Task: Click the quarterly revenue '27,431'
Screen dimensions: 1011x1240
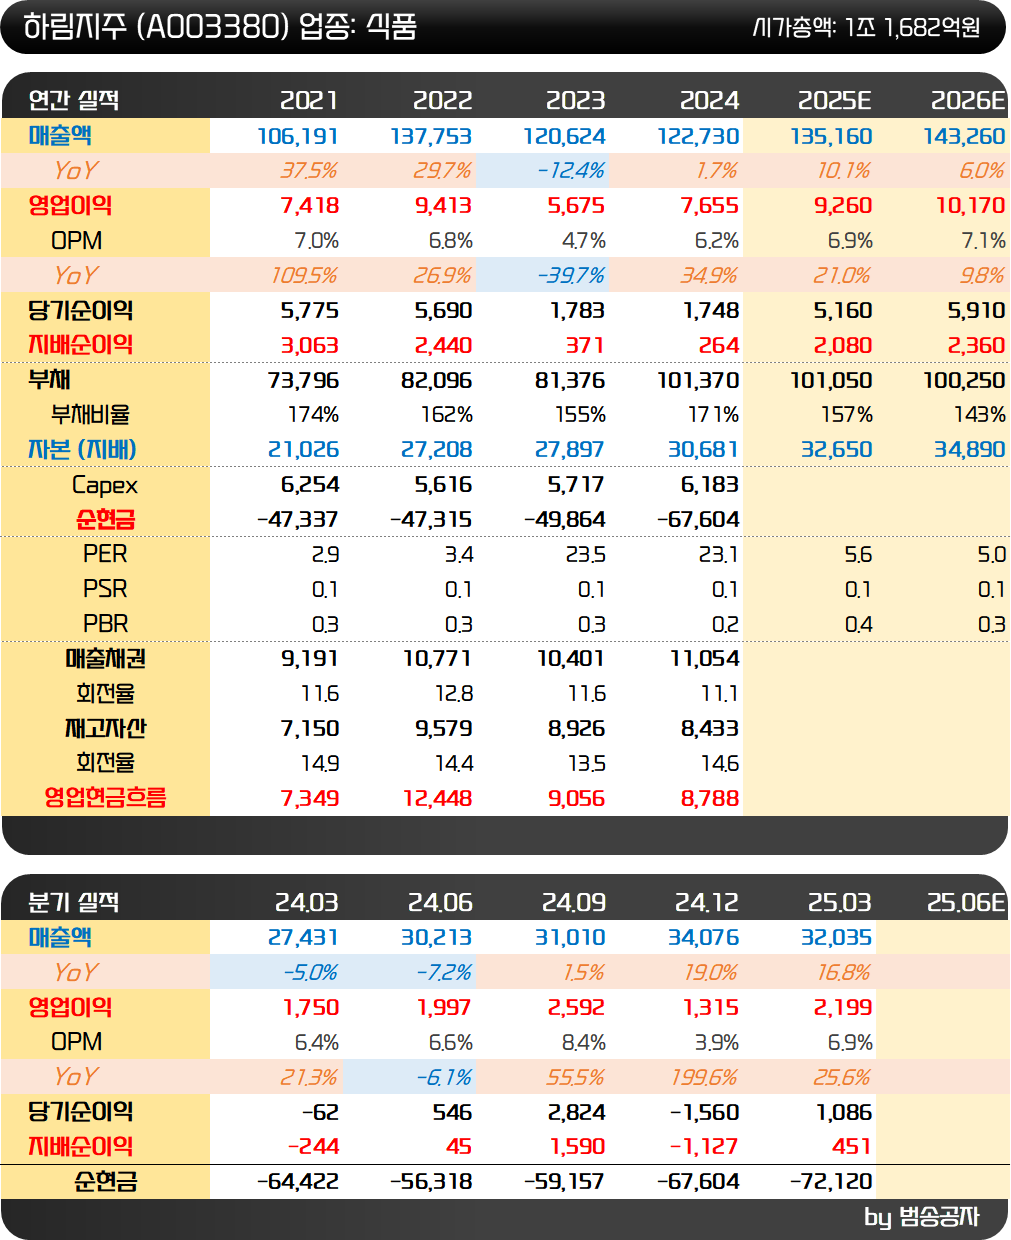Action: [x=303, y=938]
